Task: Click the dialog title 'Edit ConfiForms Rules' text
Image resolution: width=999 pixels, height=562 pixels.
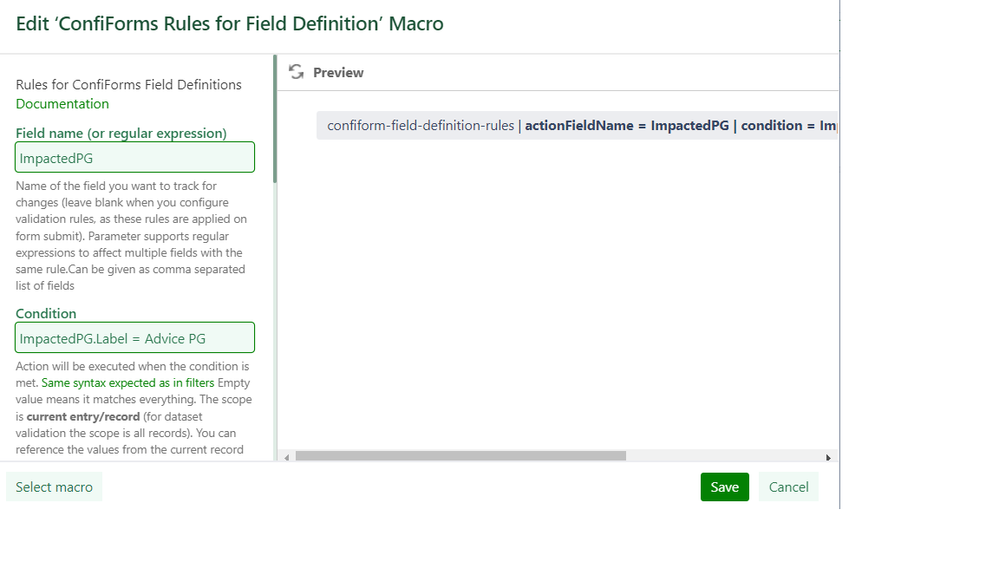Action: click(x=229, y=24)
